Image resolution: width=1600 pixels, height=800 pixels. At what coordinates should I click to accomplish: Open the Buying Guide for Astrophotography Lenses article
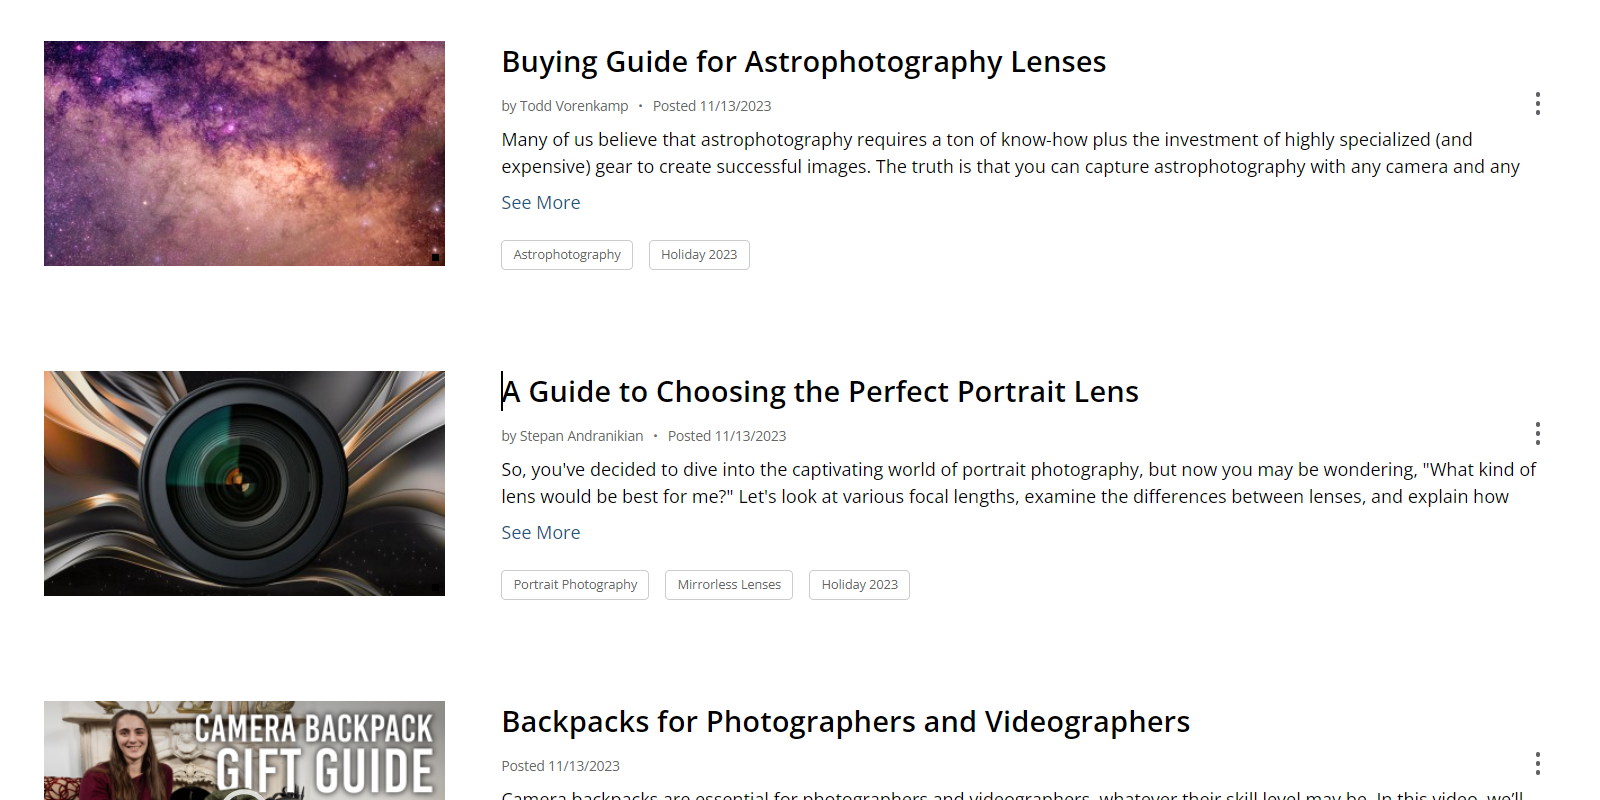[x=803, y=62]
